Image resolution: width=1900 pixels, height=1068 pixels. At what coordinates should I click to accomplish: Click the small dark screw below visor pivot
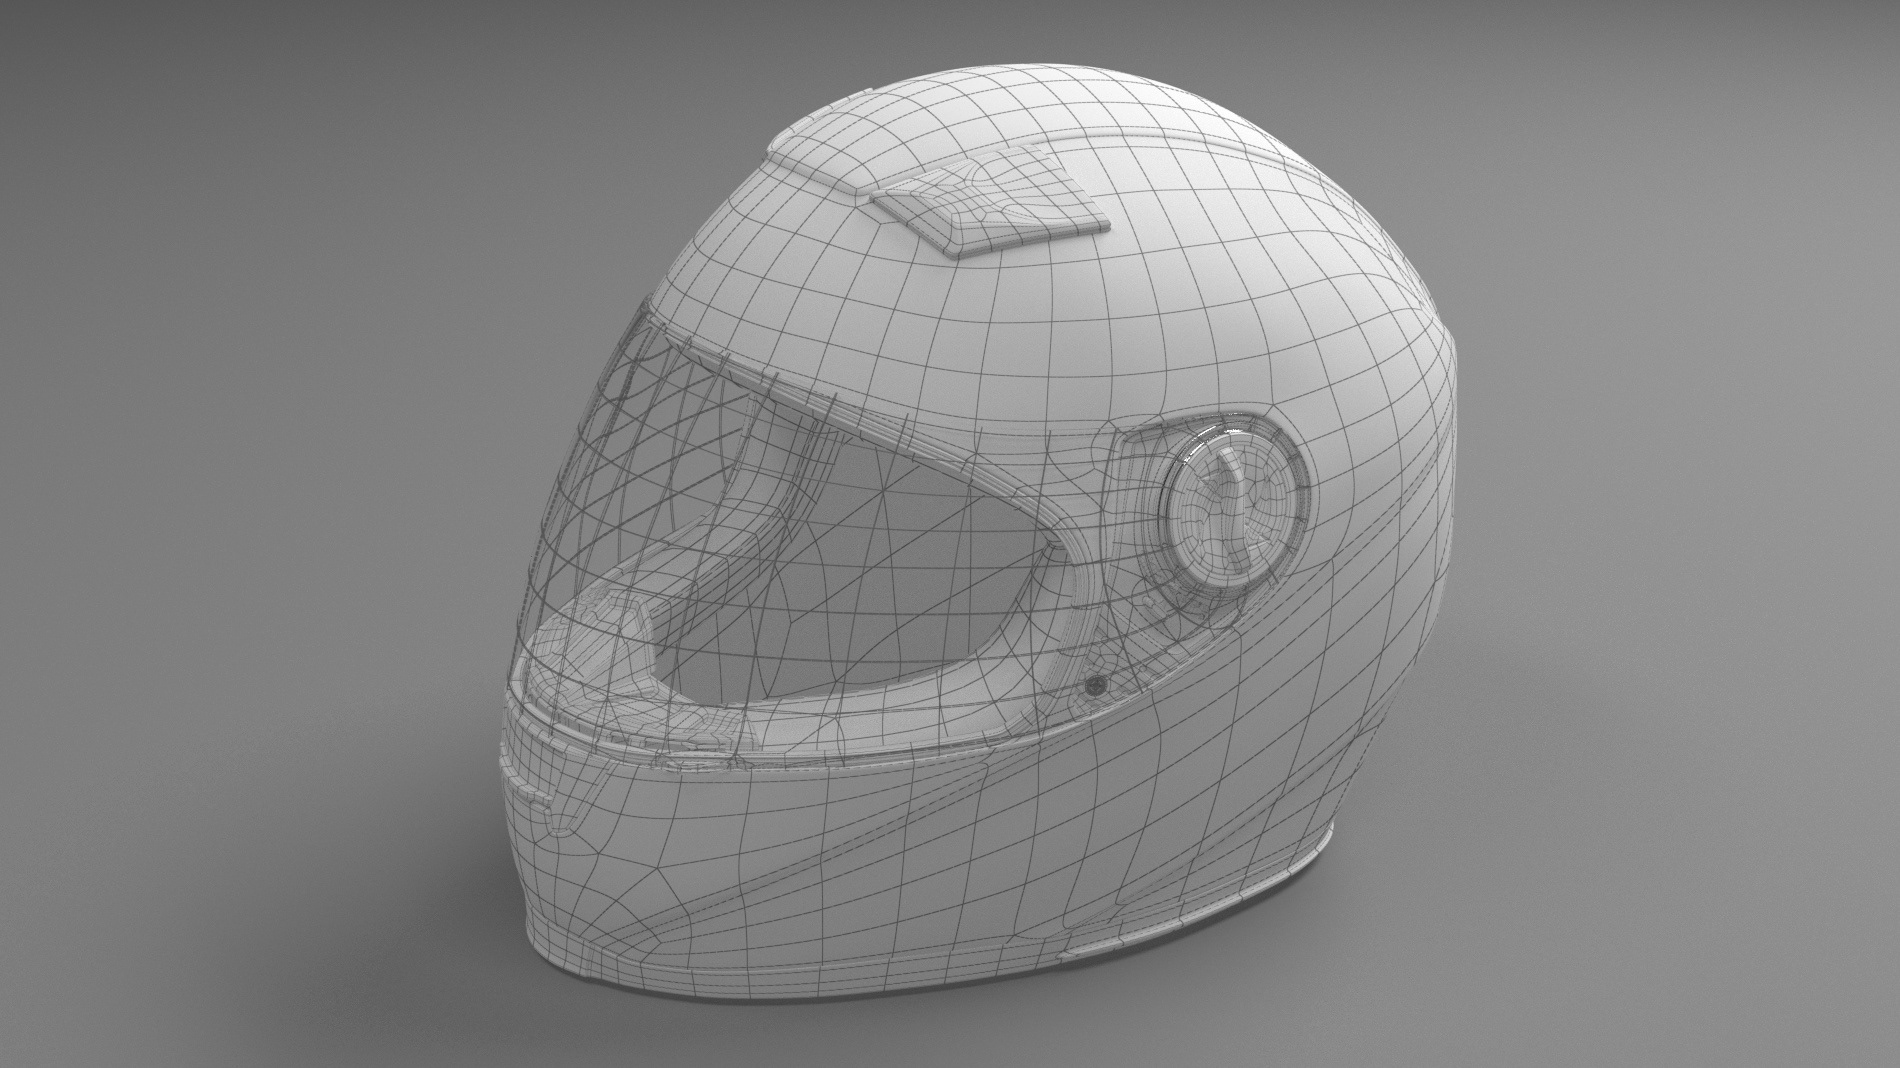1097,685
